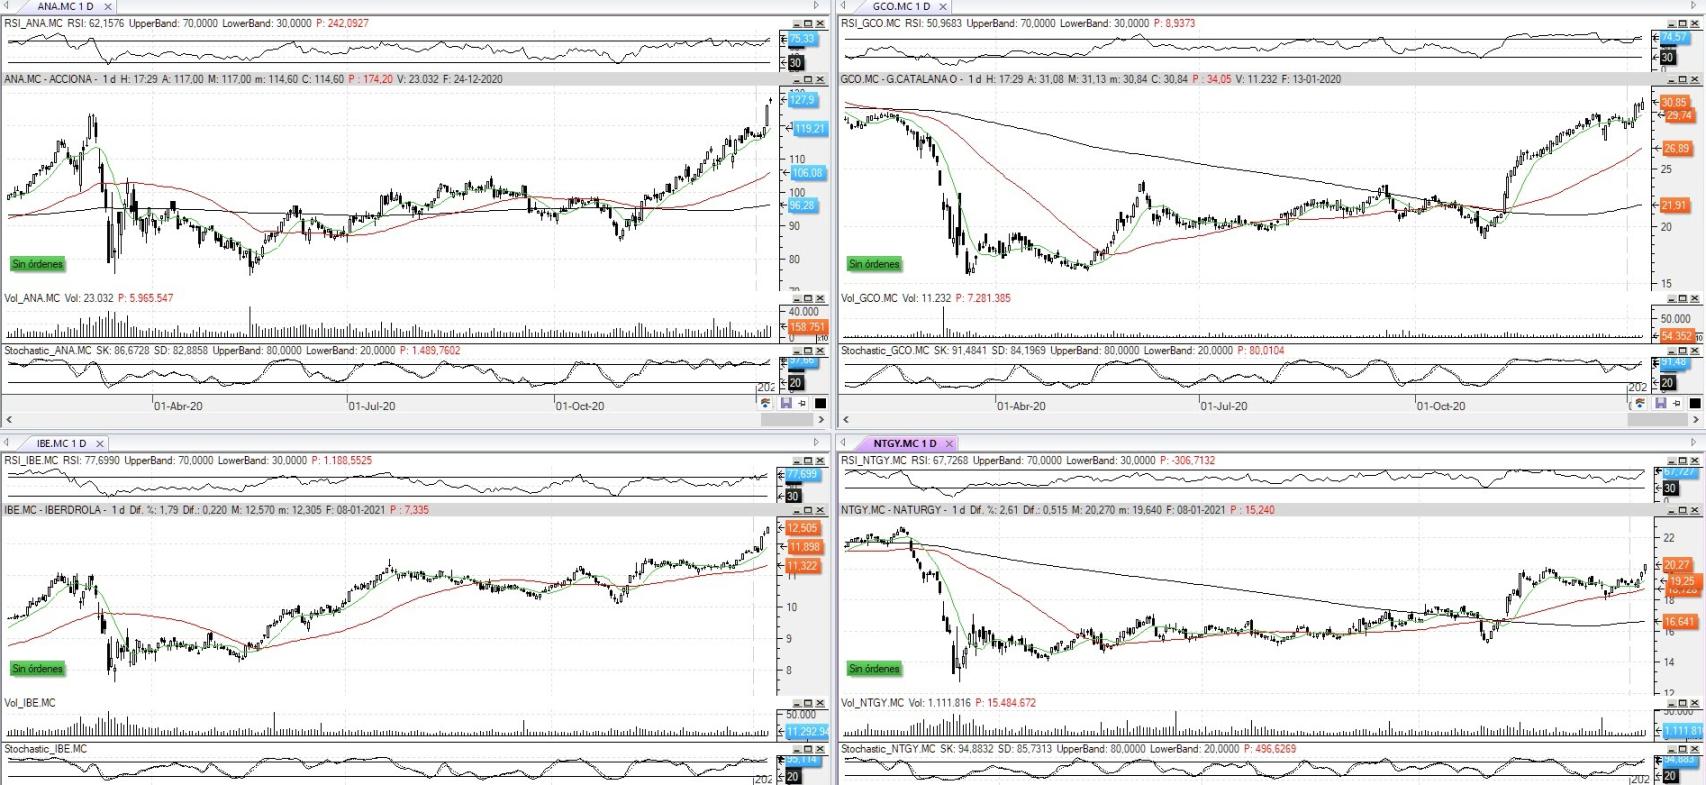
Task: Select the GCO.MC 1 D tab
Action: click(900, 6)
